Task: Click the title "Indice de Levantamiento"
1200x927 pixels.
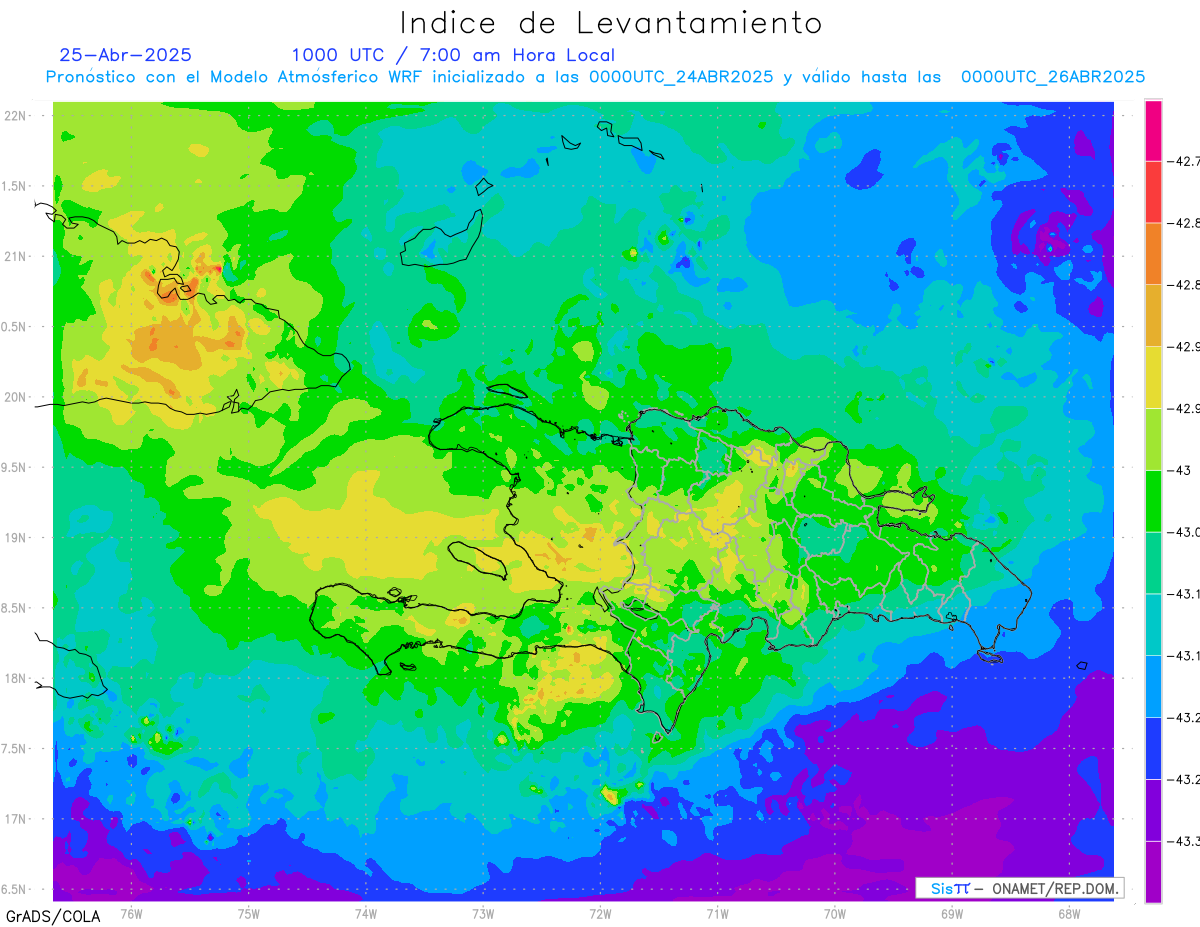Action: point(611,22)
